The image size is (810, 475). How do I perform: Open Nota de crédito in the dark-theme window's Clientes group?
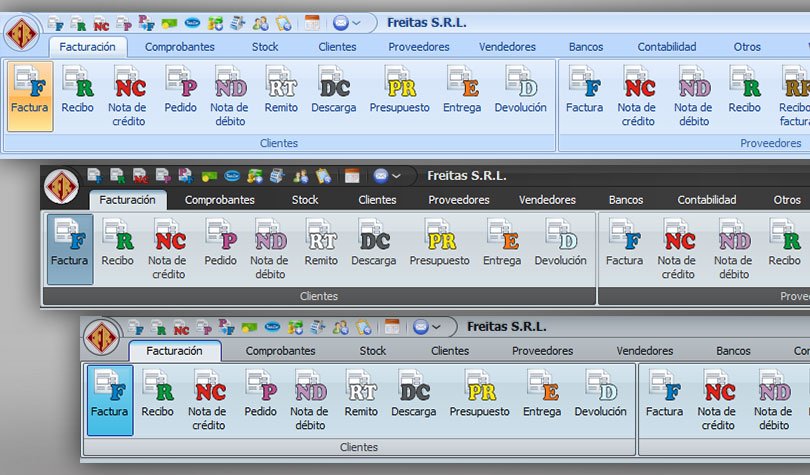click(x=167, y=249)
